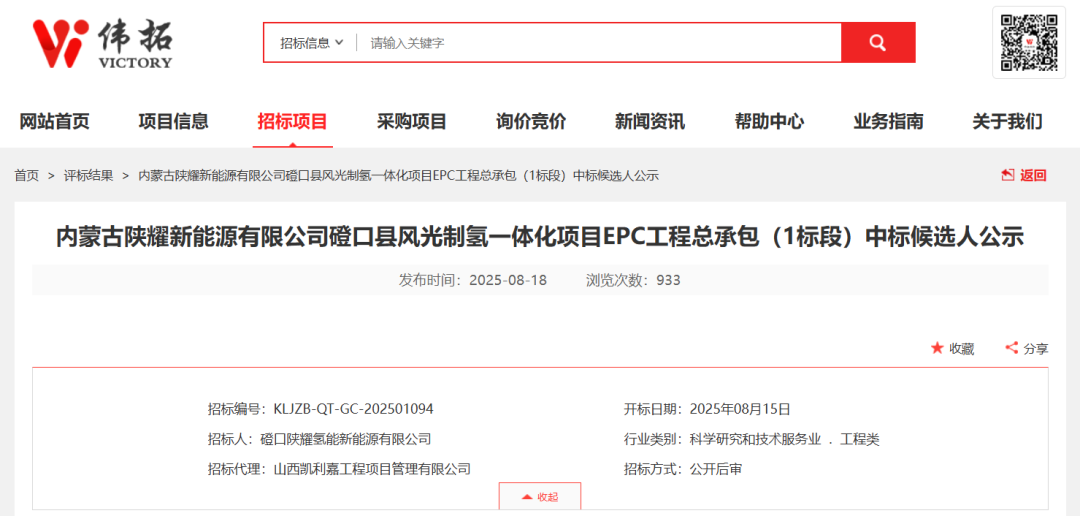Image resolution: width=1080 pixels, height=516 pixels.
Task: Collapse the details with 收起 button
Action: (540, 496)
